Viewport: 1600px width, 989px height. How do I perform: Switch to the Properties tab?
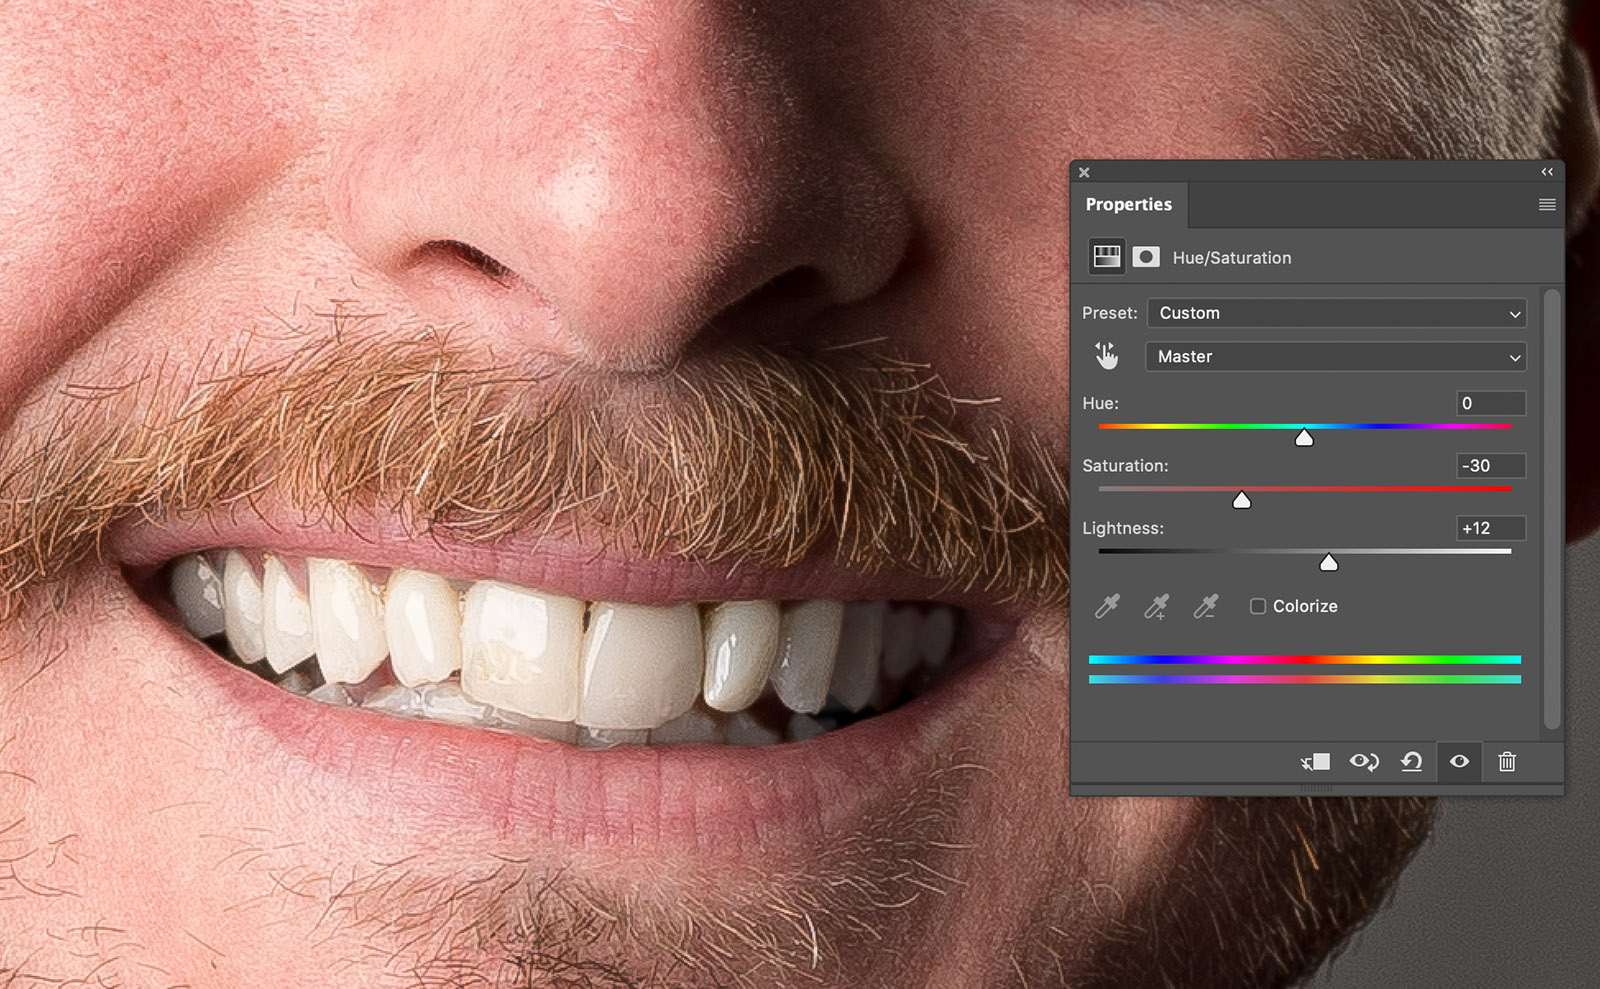pyautogui.click(x=1128, y=205)
